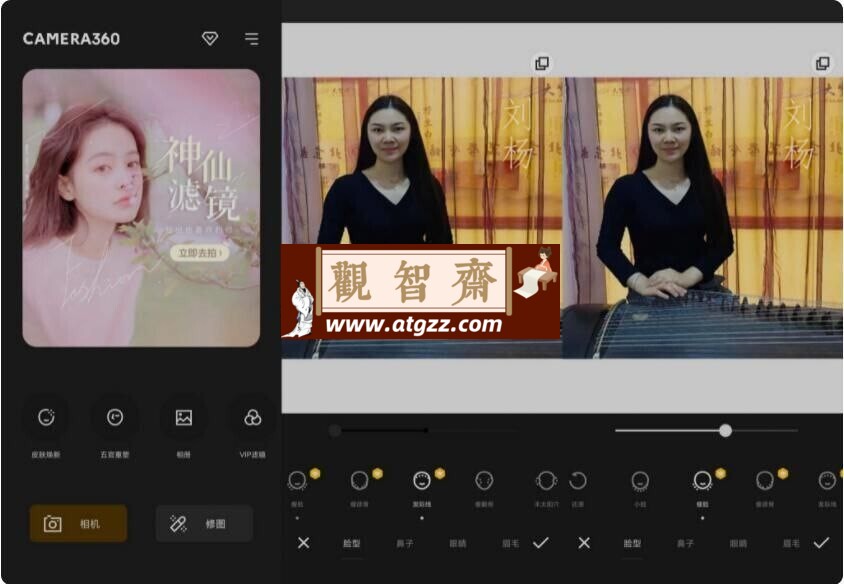Select the highlighted smiling face preset in the middle editor
The width and height of the screenshot is (844, 584).
(422, 480)
